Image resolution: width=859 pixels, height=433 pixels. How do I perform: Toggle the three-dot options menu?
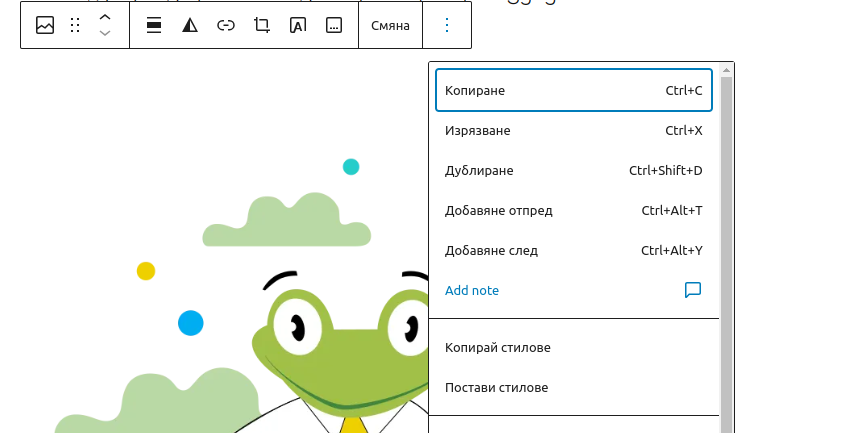pos(447,26)
